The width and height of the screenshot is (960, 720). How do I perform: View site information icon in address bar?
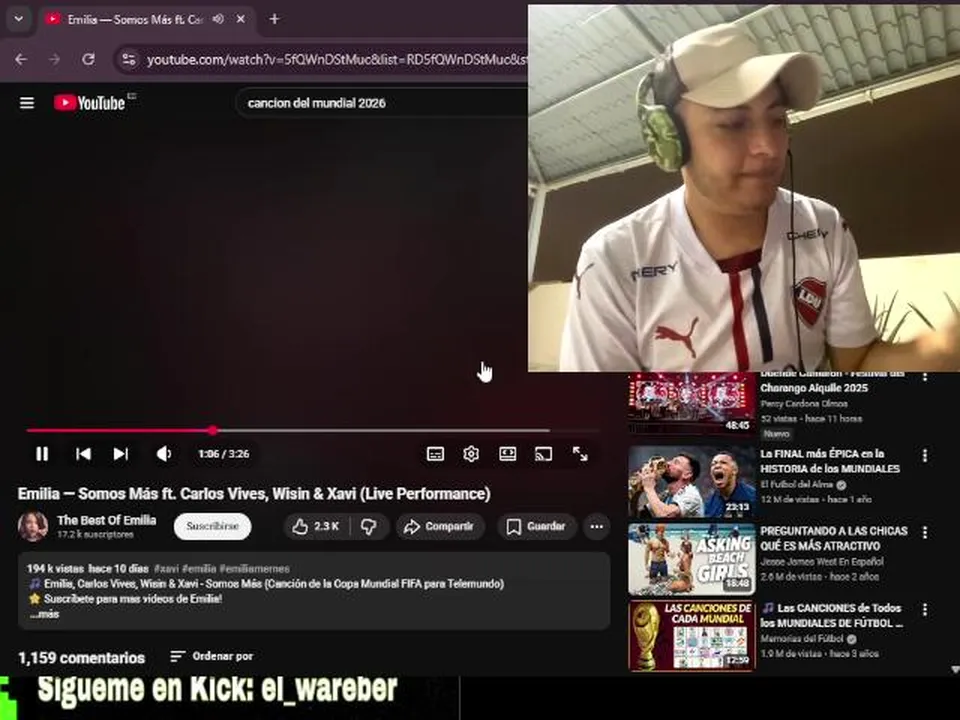[129, 59]
